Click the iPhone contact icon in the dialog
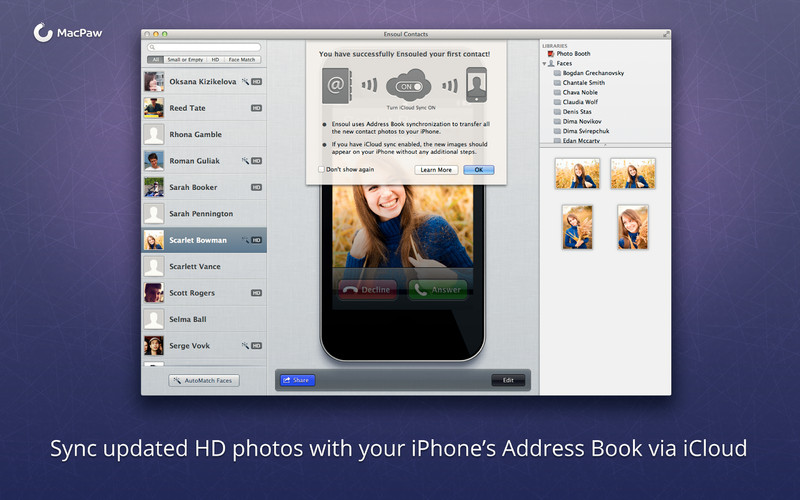The width and height of the screenshot is (800, 500). (x=477, y=85)
